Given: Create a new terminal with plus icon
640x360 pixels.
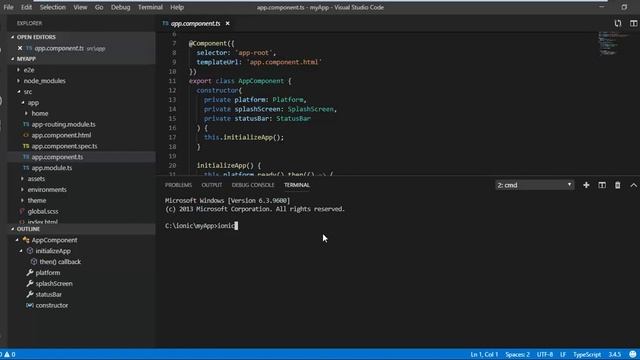Looking at the screenshot, I should (586, 185).
